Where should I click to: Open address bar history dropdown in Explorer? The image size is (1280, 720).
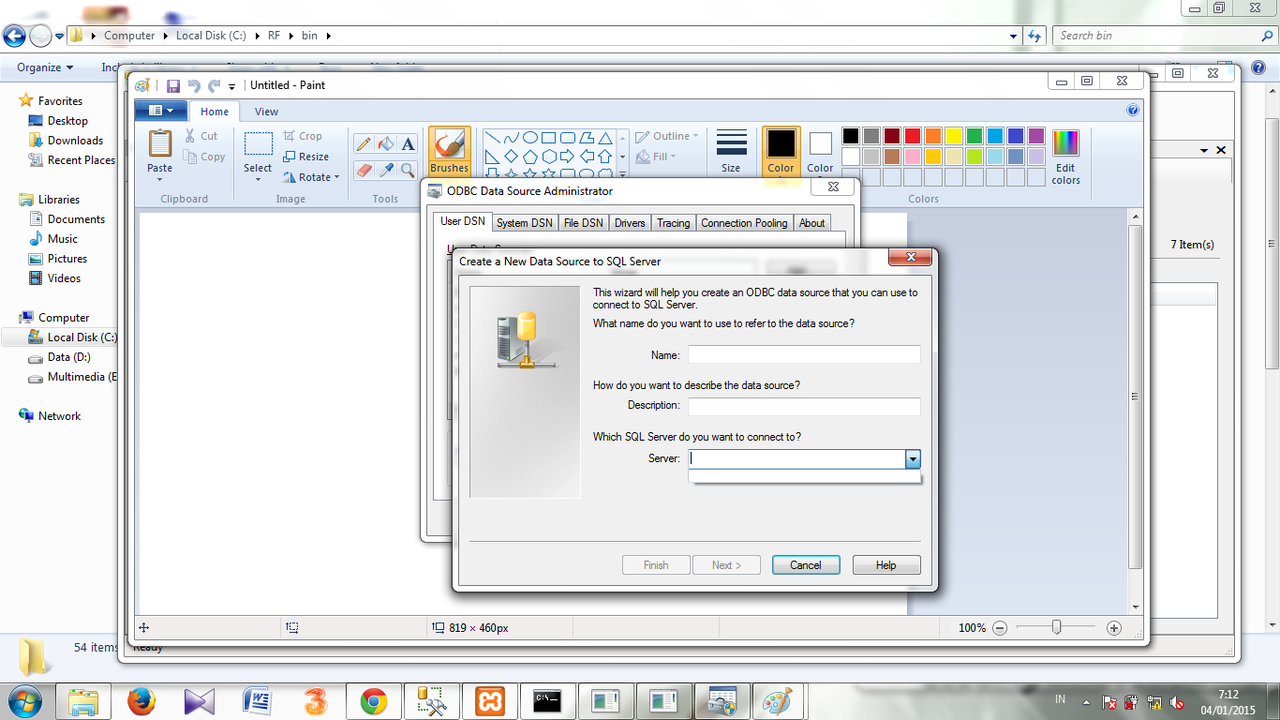click(1014, 36)
